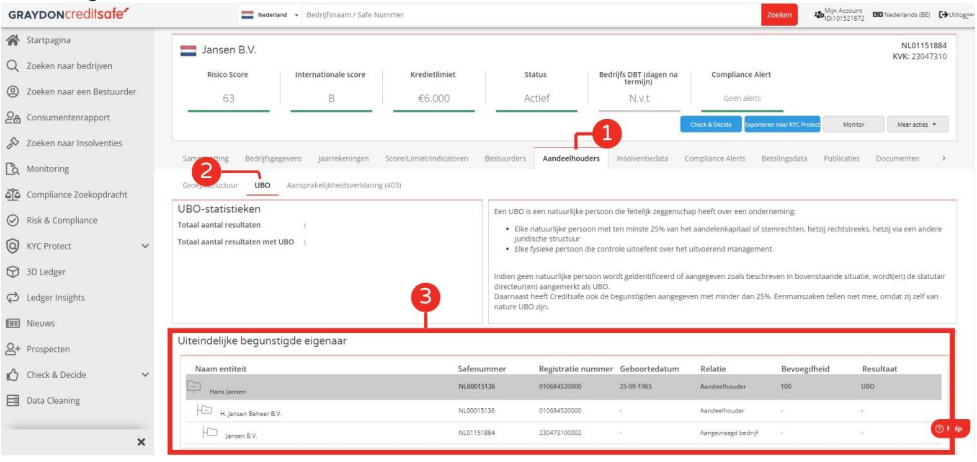Open the Aansprakelijkheidsverklaring (403) sub-tab
Screen dimensions: 977x462
[344, 185]
